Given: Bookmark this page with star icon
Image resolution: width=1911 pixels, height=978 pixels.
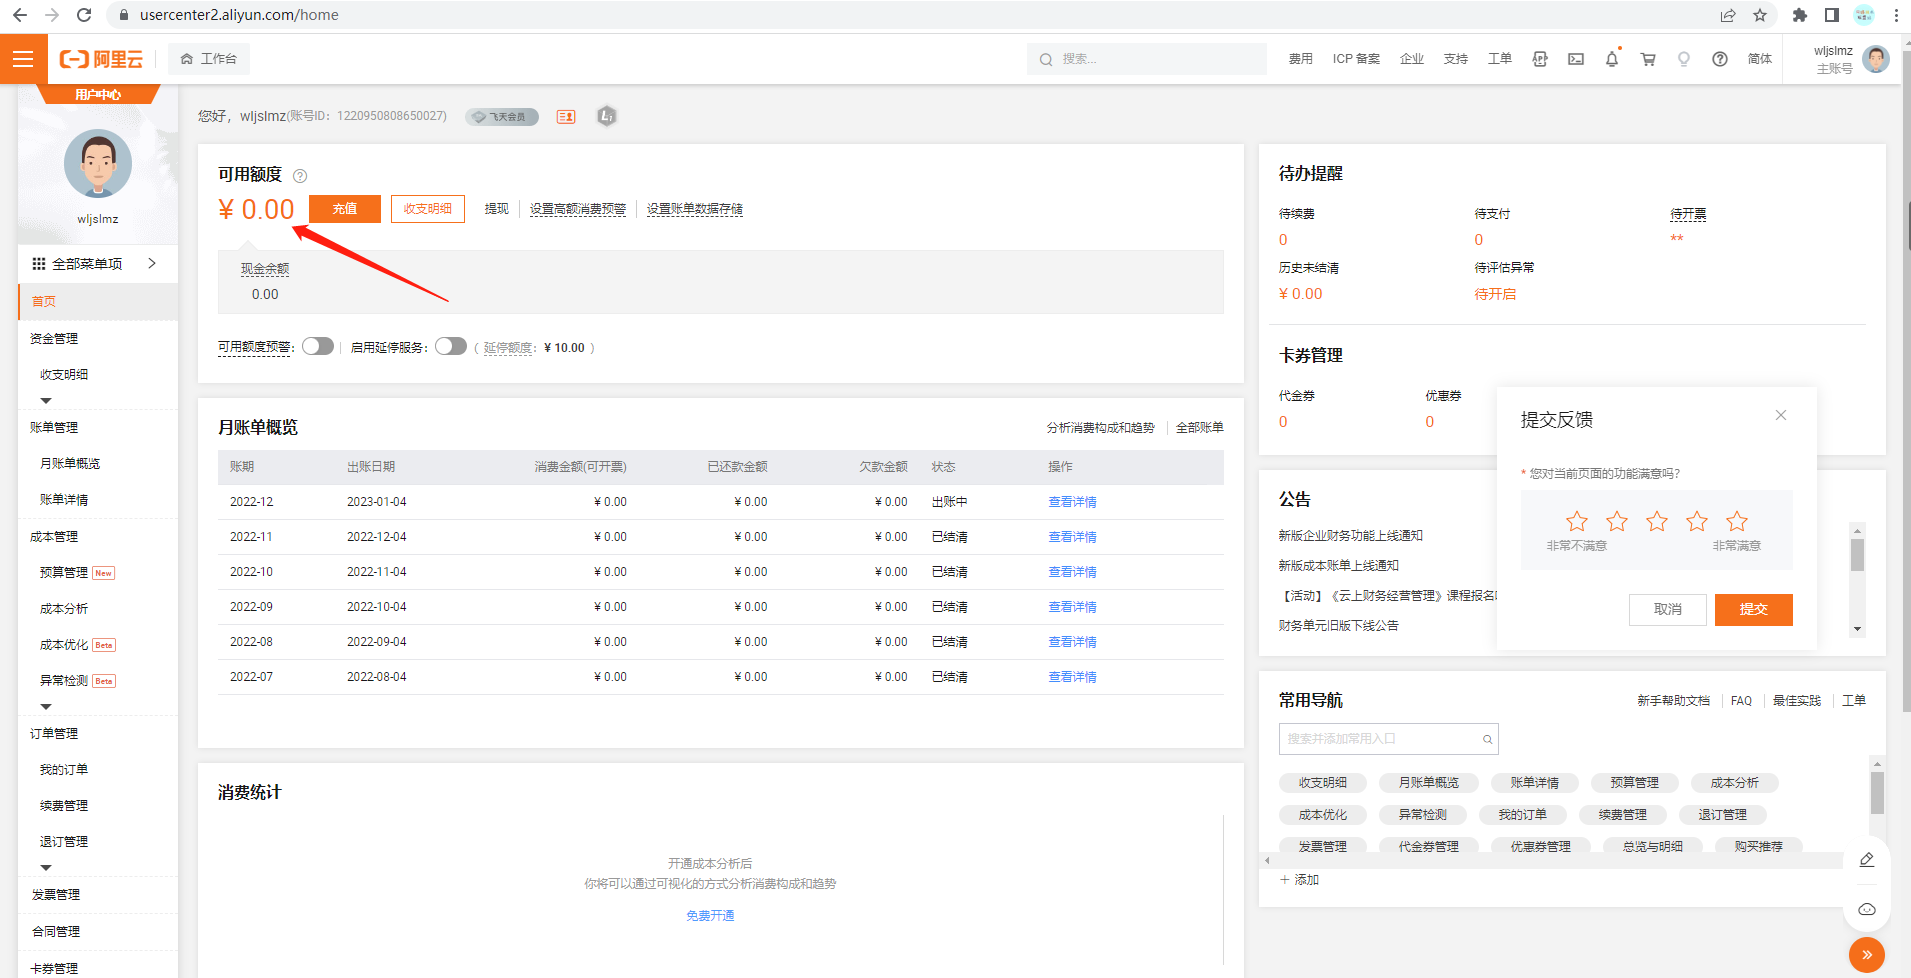Looking at the screenshot, I should tap(1760, 15).
